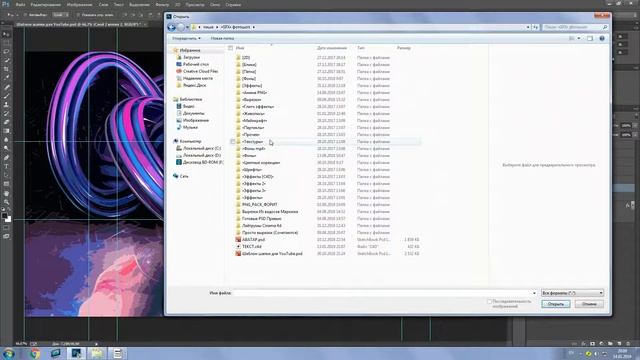Open the Все форматы file type dropdown

point(572,293)
